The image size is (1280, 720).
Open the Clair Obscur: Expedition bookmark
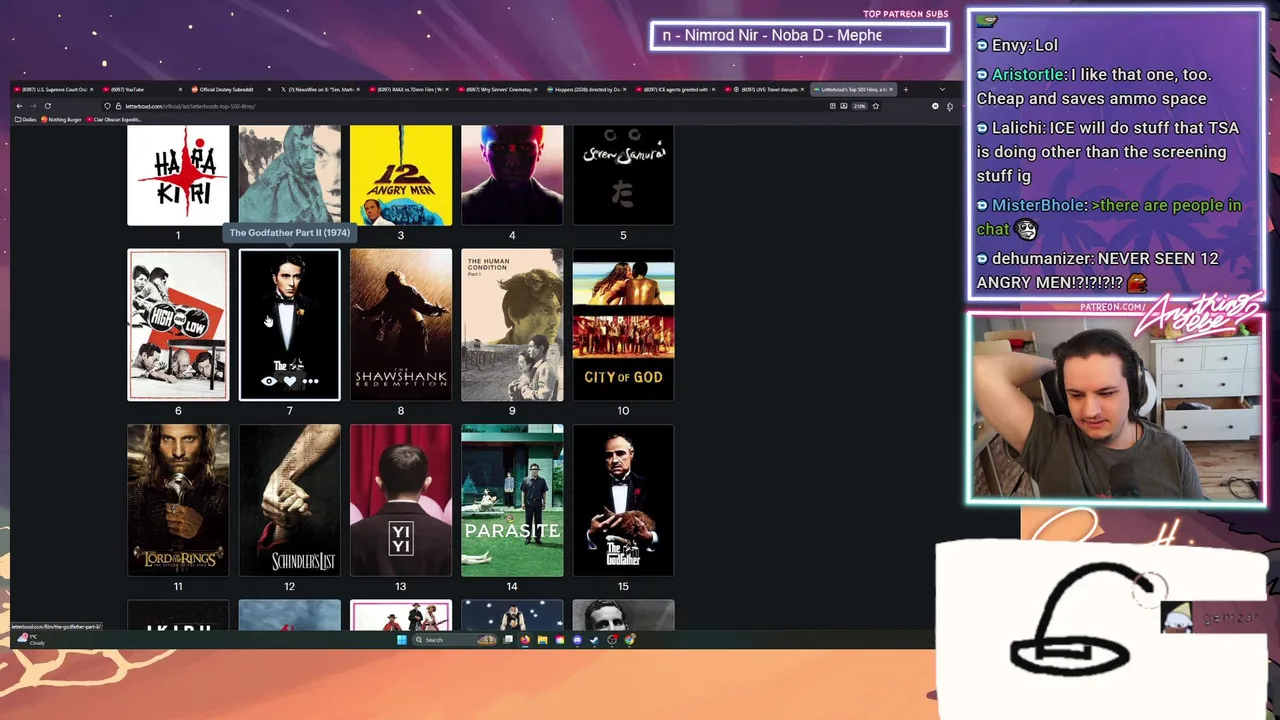[115, 119]
